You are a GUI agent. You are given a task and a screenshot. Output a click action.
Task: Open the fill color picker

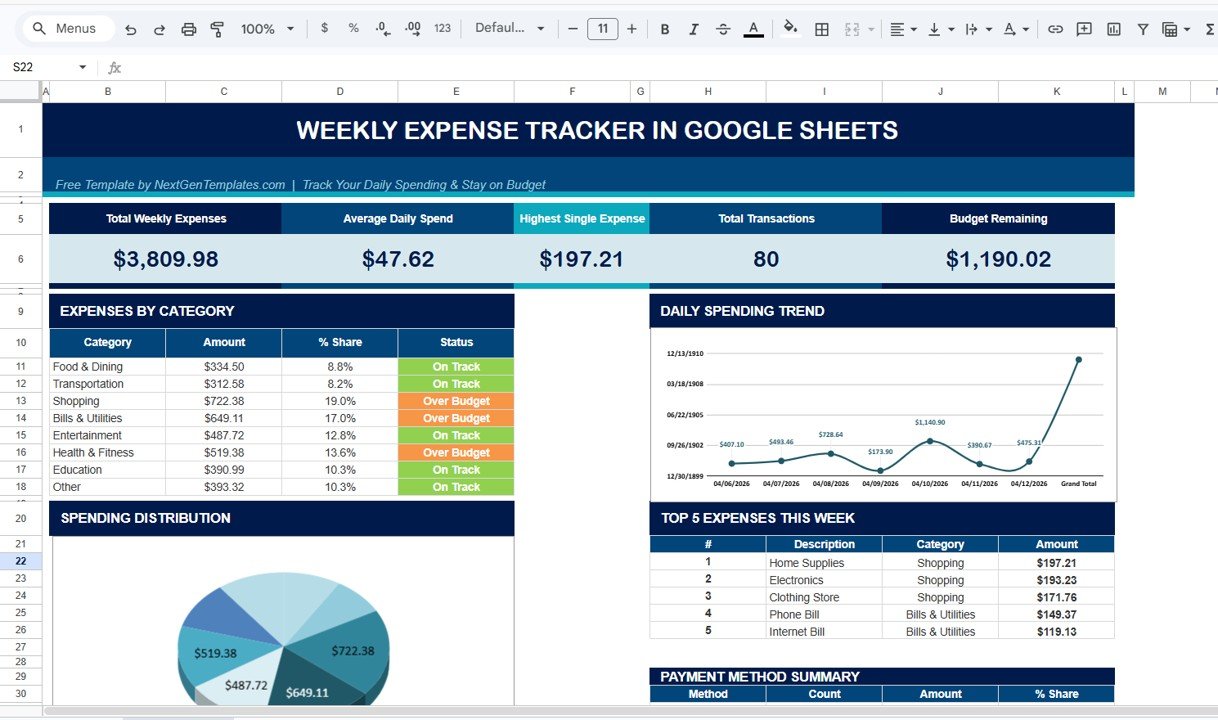(790, 29)
